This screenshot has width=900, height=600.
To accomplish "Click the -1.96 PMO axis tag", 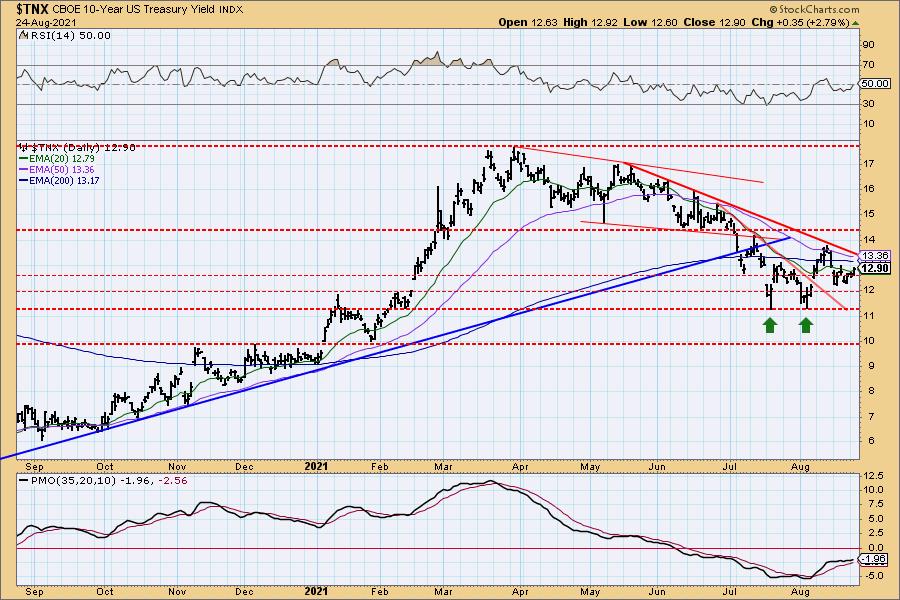I will (875, 559).
